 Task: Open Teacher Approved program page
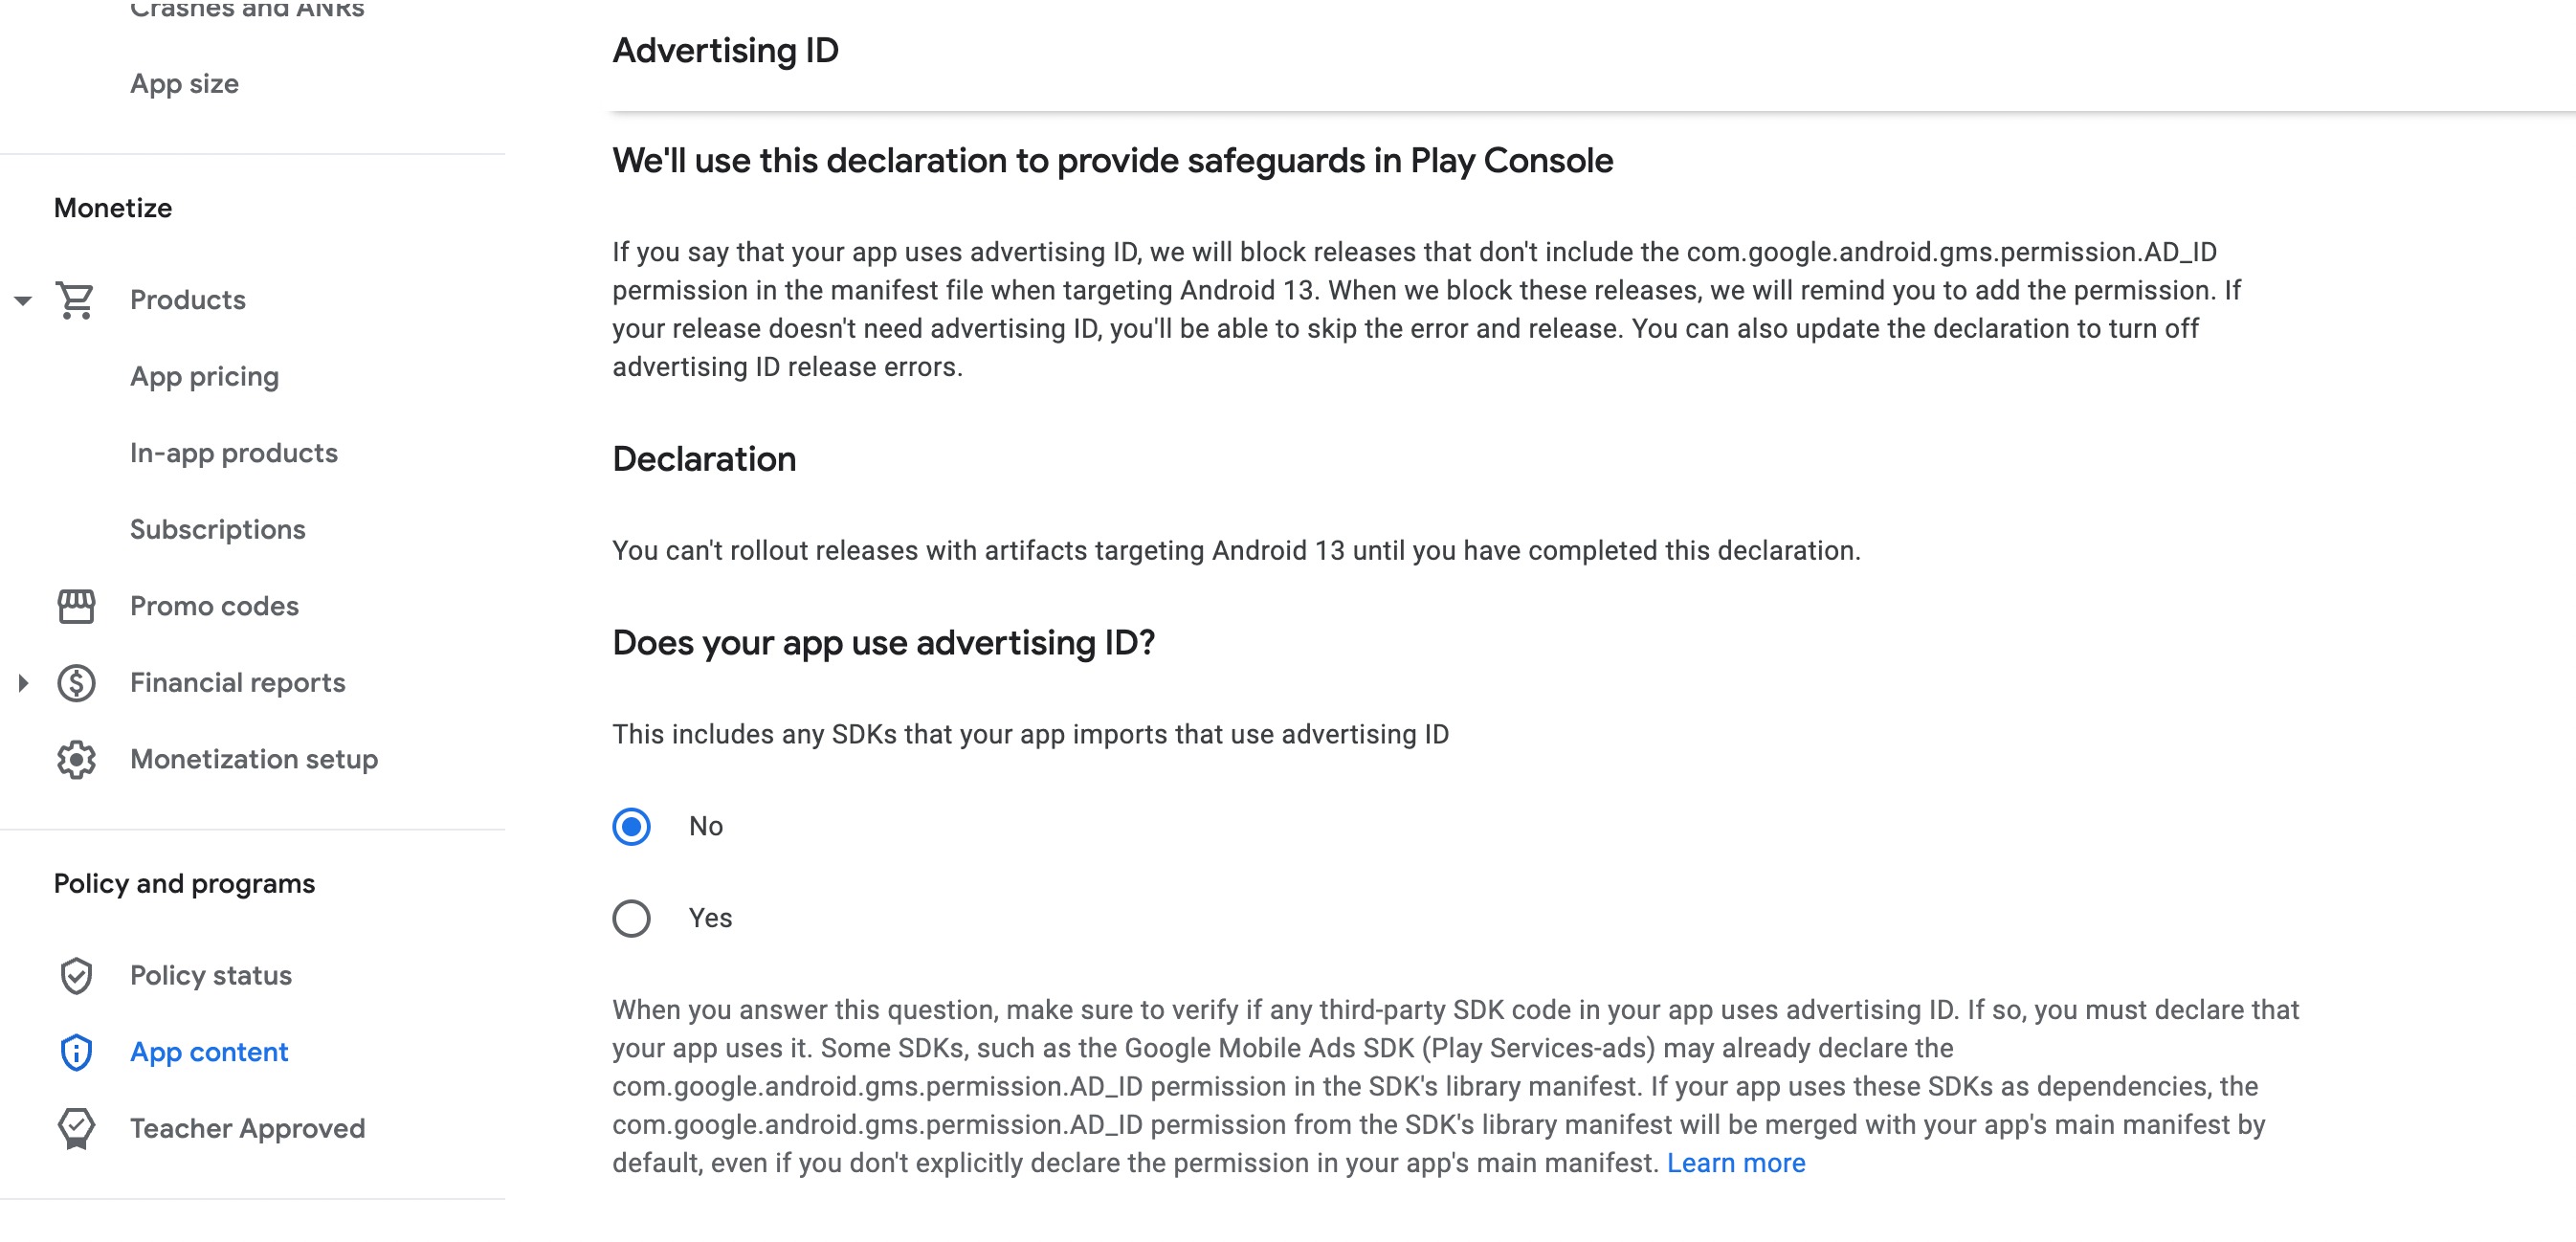[x=247, y=1128]
